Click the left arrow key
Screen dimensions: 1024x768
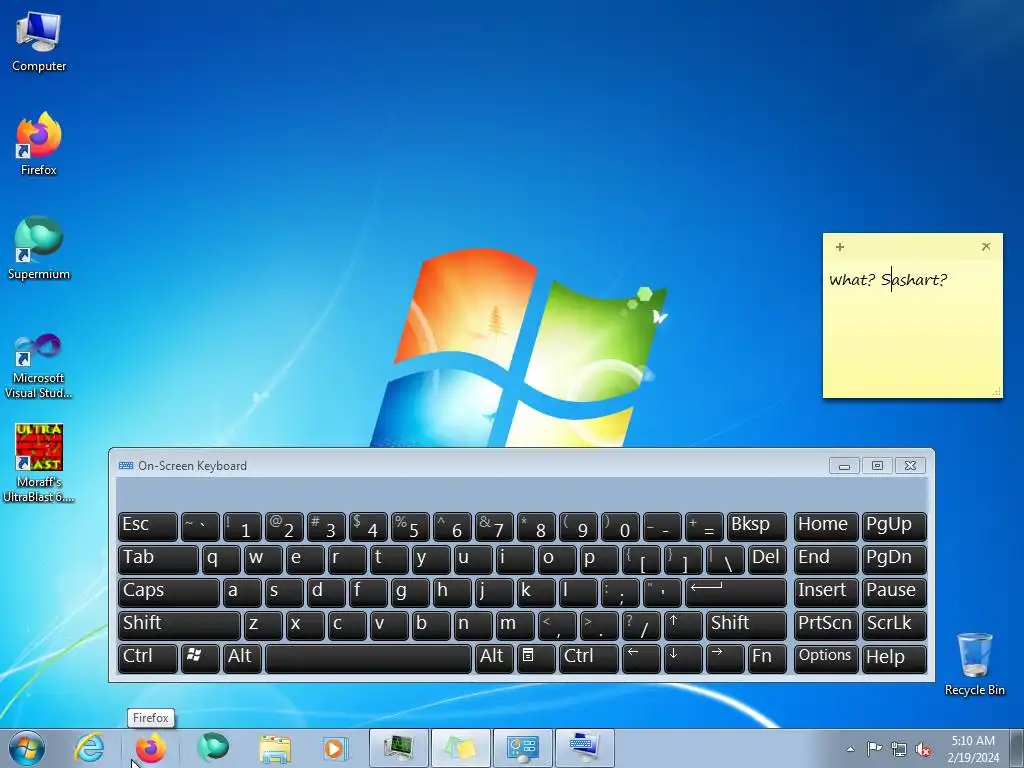tap(641, 658)
